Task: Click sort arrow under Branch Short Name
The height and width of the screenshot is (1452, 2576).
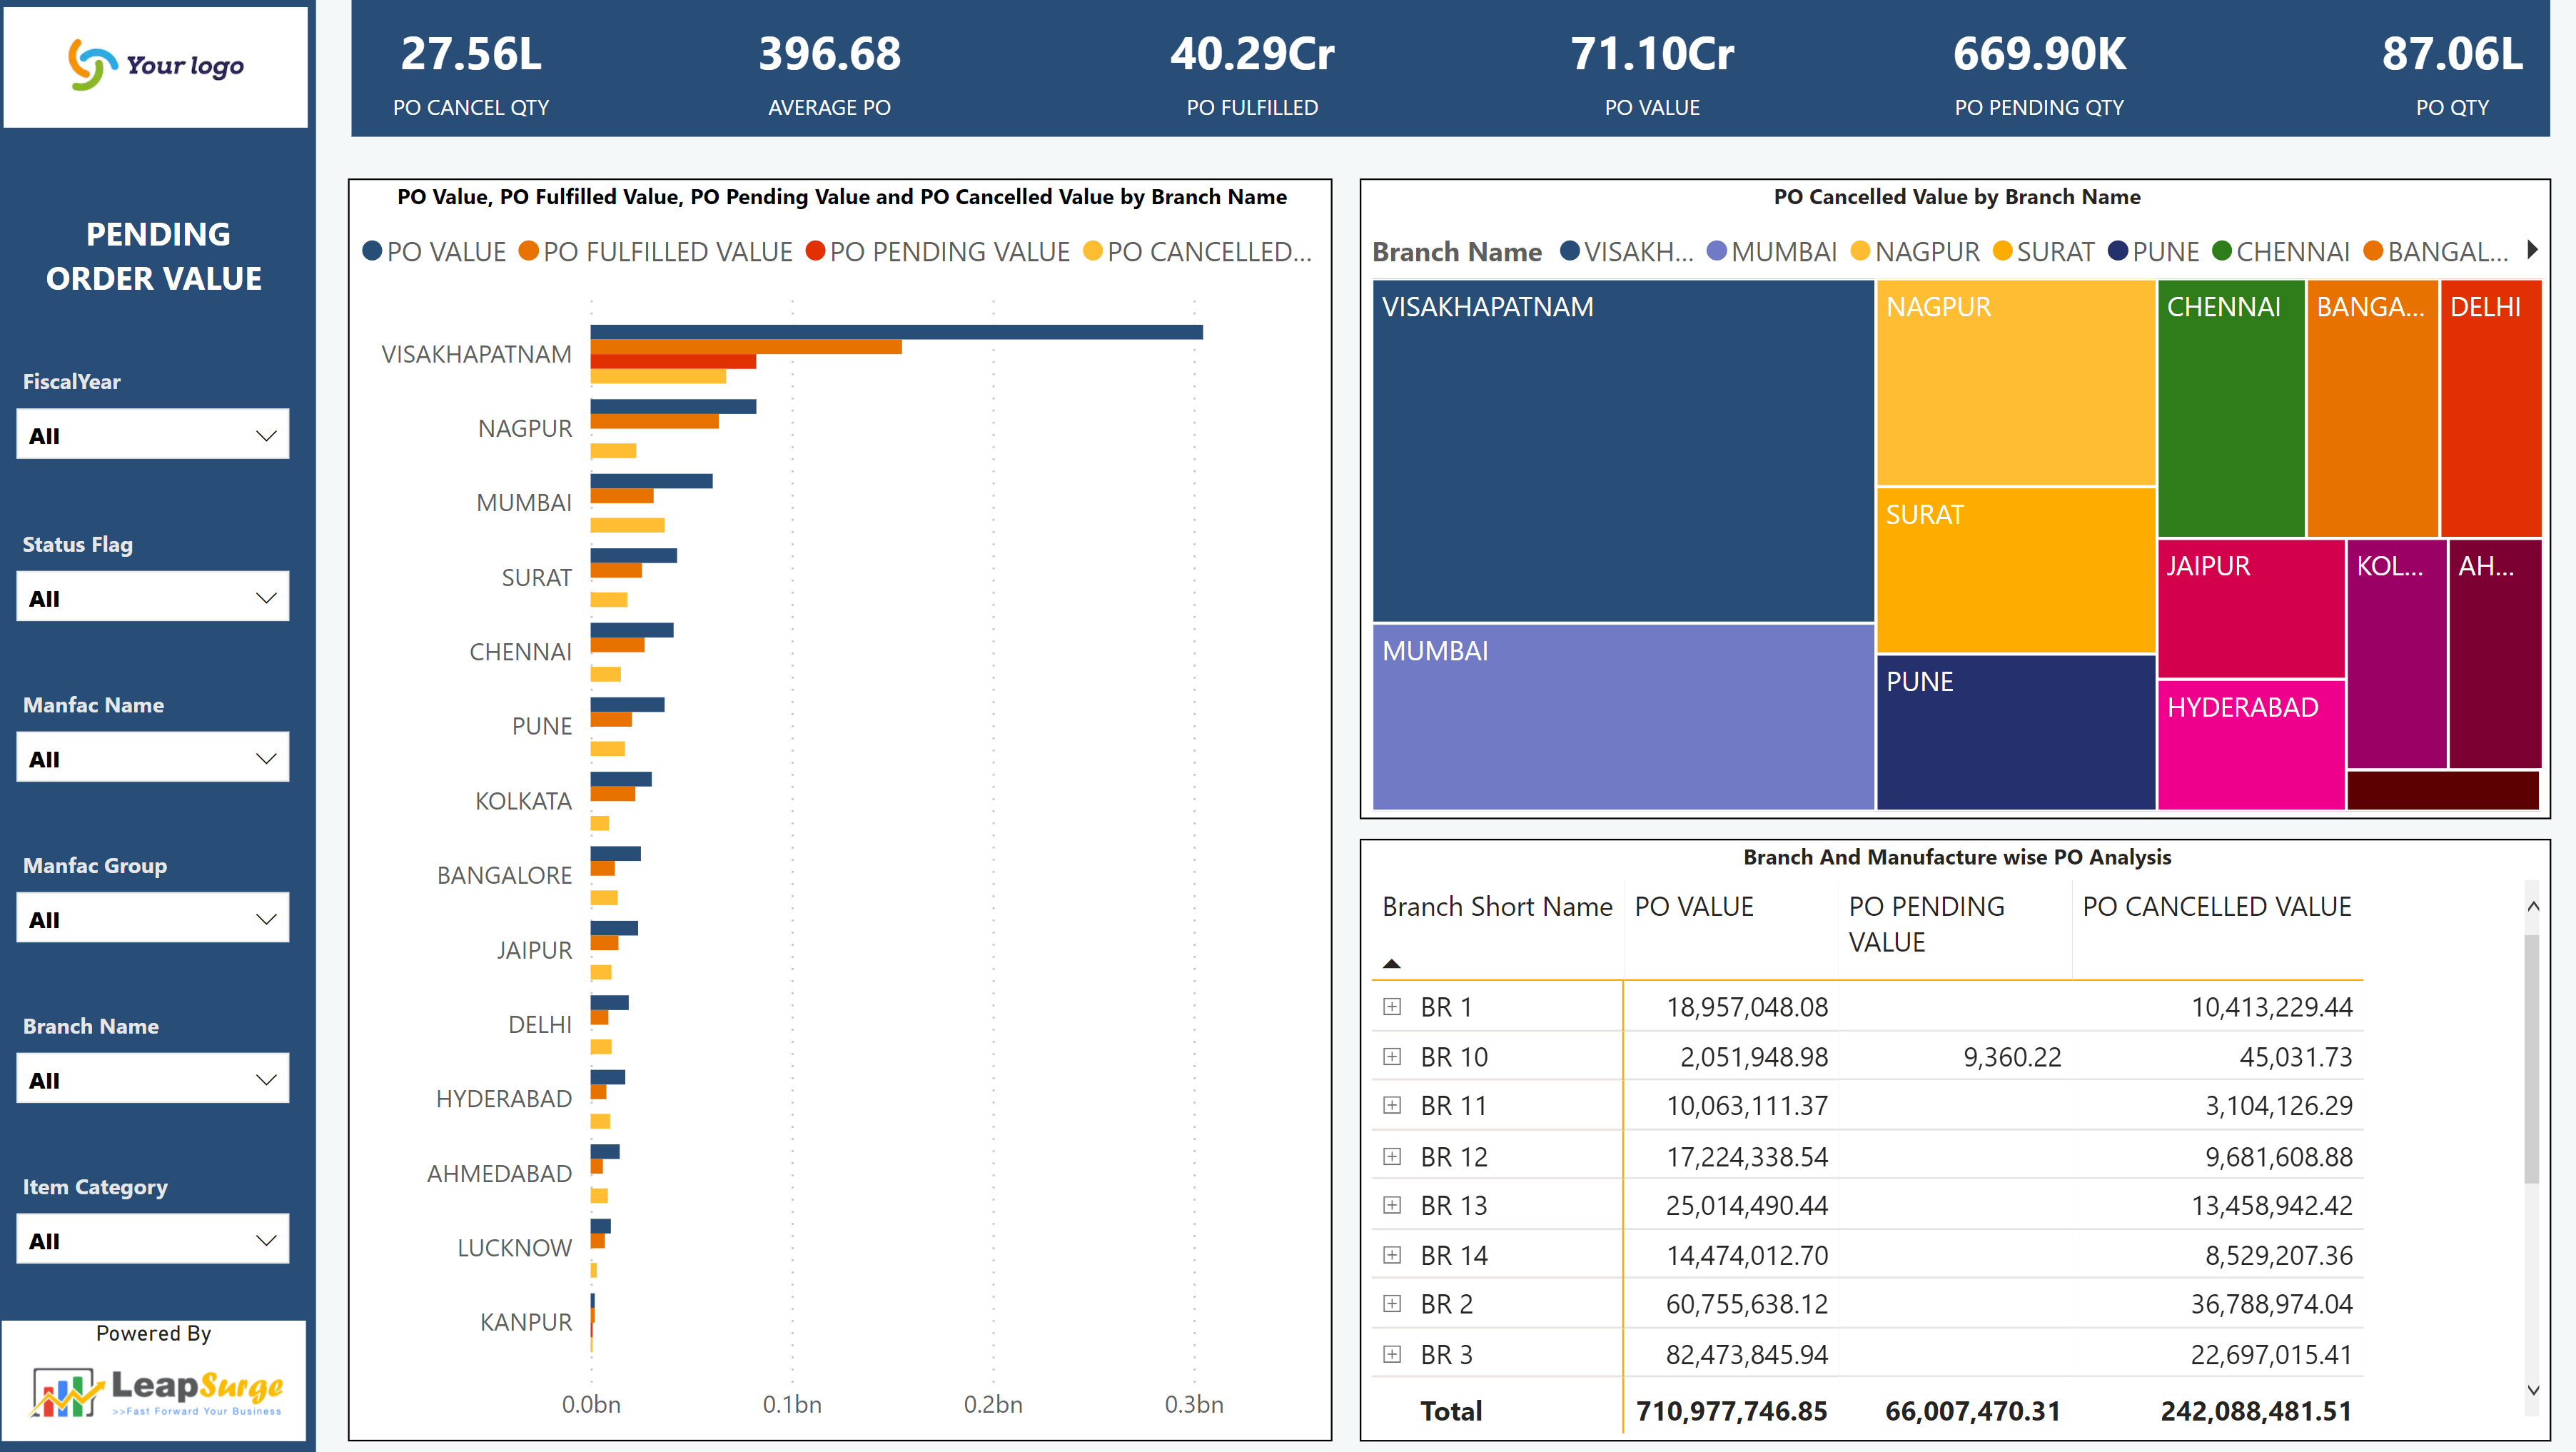Action: [1391, 964]
